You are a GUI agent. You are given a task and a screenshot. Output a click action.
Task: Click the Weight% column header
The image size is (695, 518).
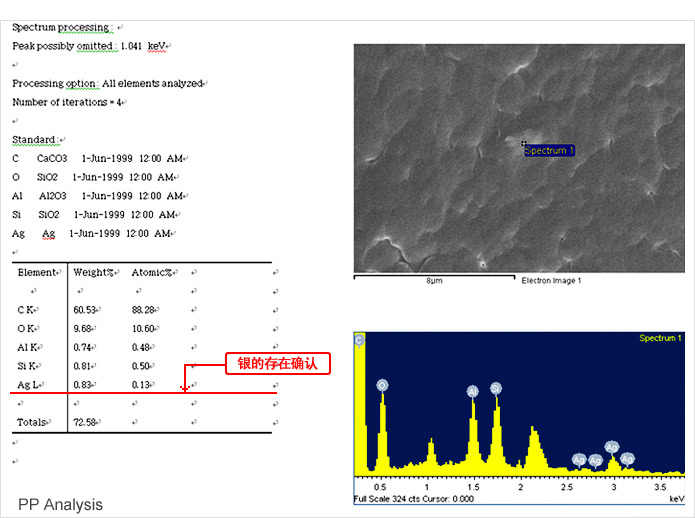point(93,272)
